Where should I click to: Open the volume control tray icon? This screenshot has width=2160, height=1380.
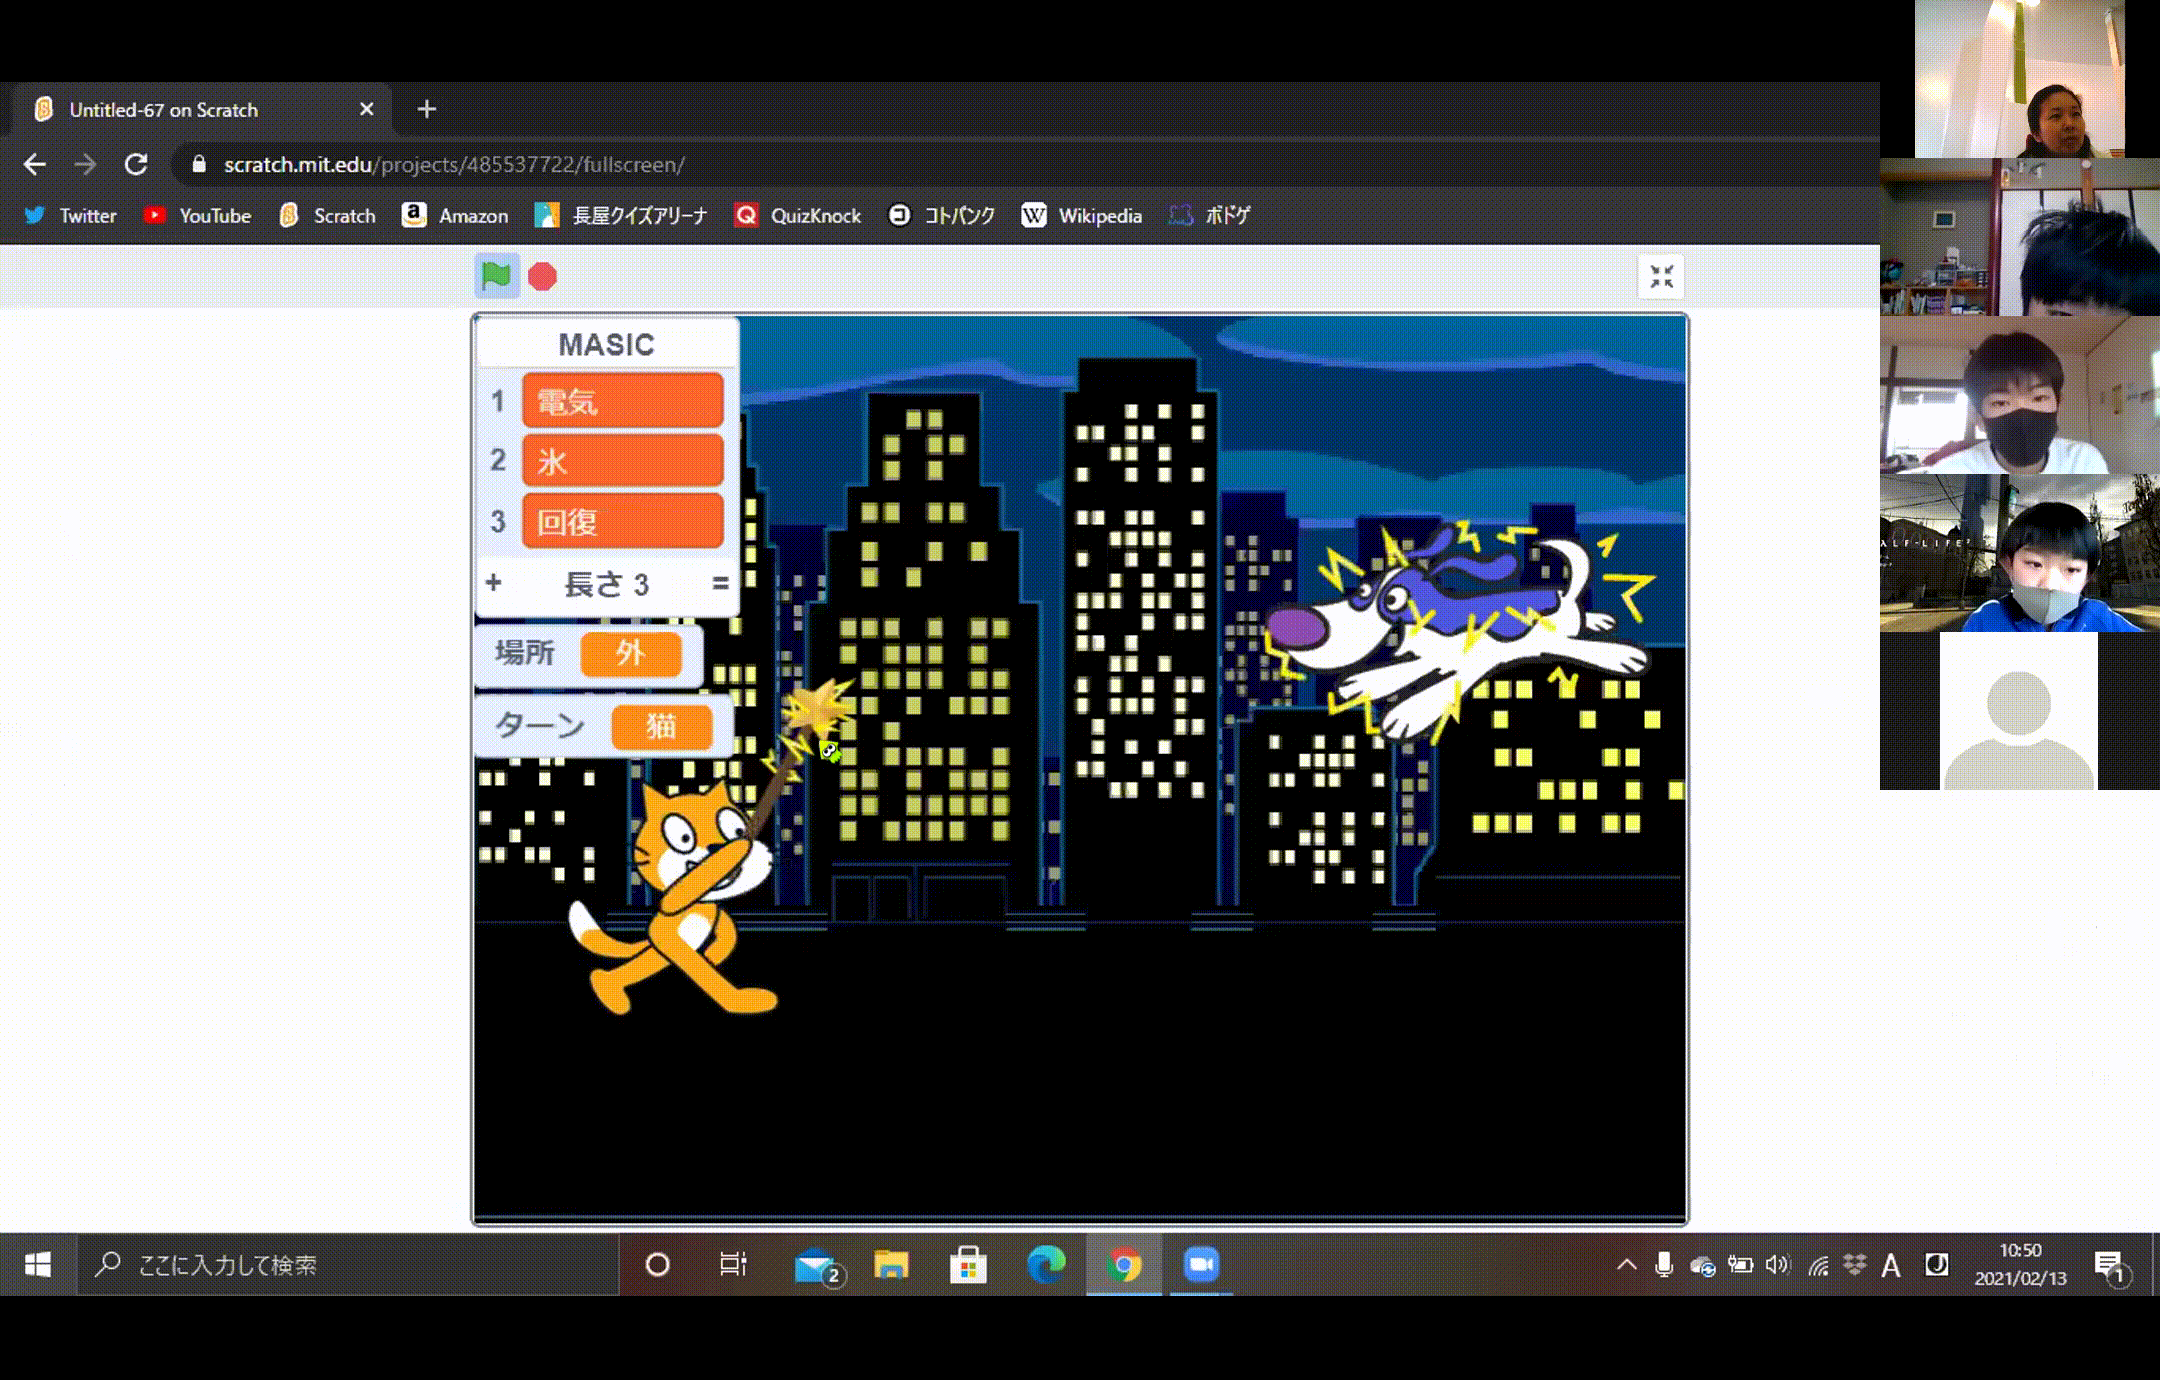1777,1265
